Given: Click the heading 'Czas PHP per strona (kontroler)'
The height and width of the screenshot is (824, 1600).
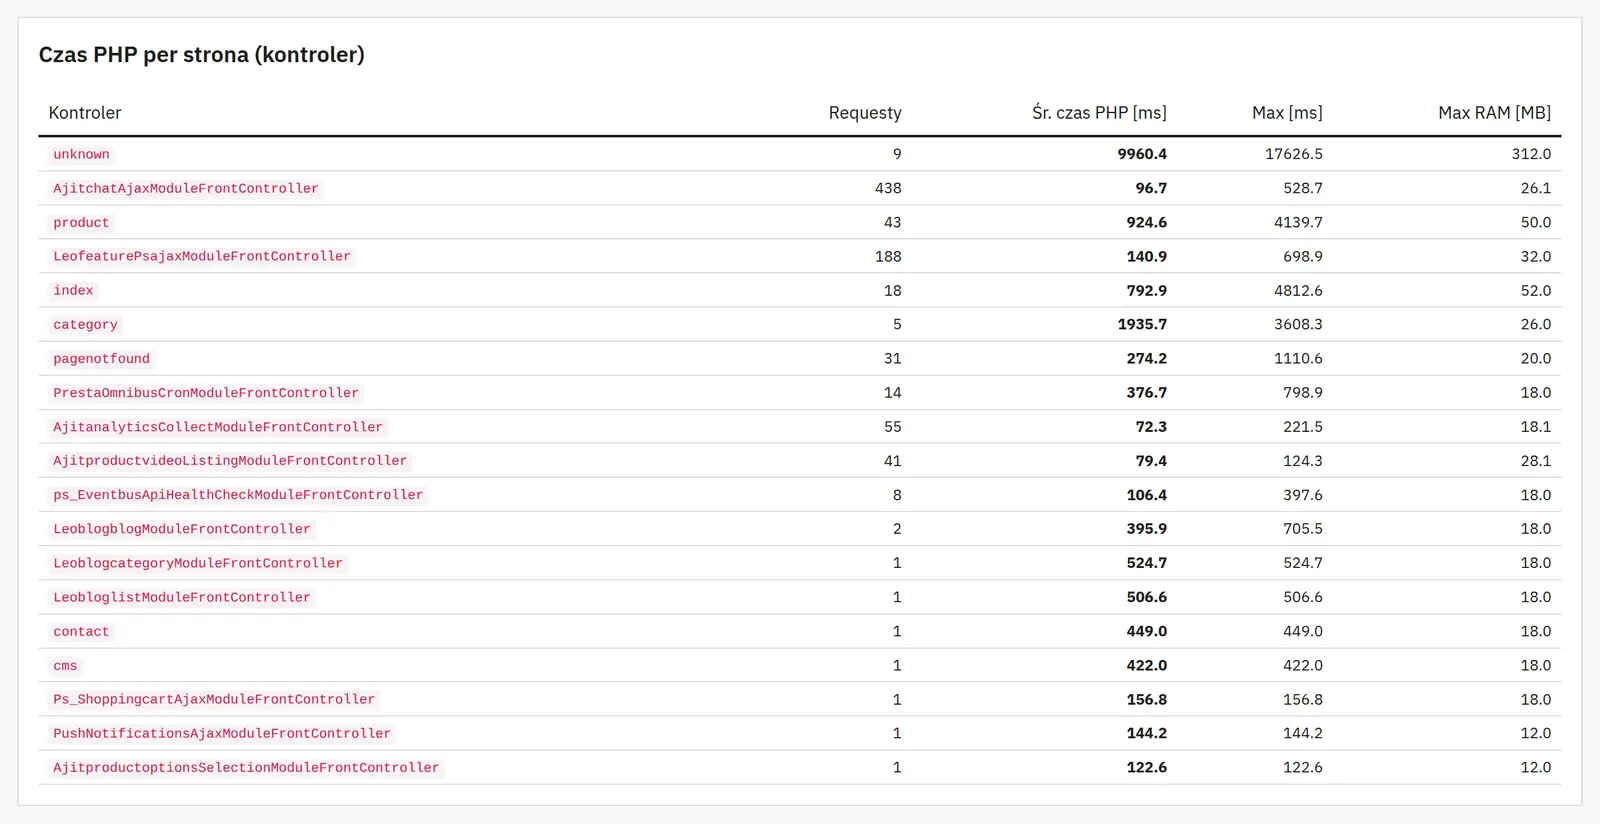Looking at the screenshot, I should point(201,55).
